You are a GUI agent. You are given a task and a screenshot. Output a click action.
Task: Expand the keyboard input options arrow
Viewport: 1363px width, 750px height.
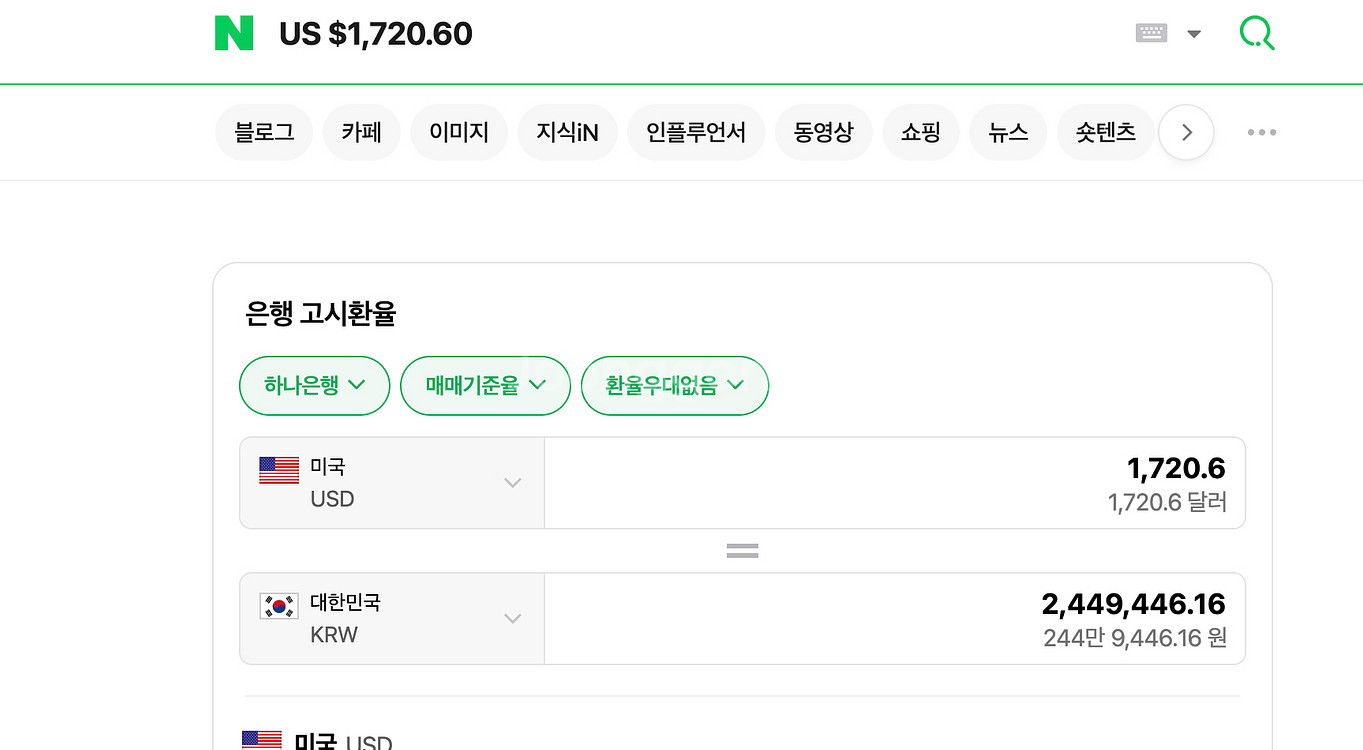coord(1193,34)
